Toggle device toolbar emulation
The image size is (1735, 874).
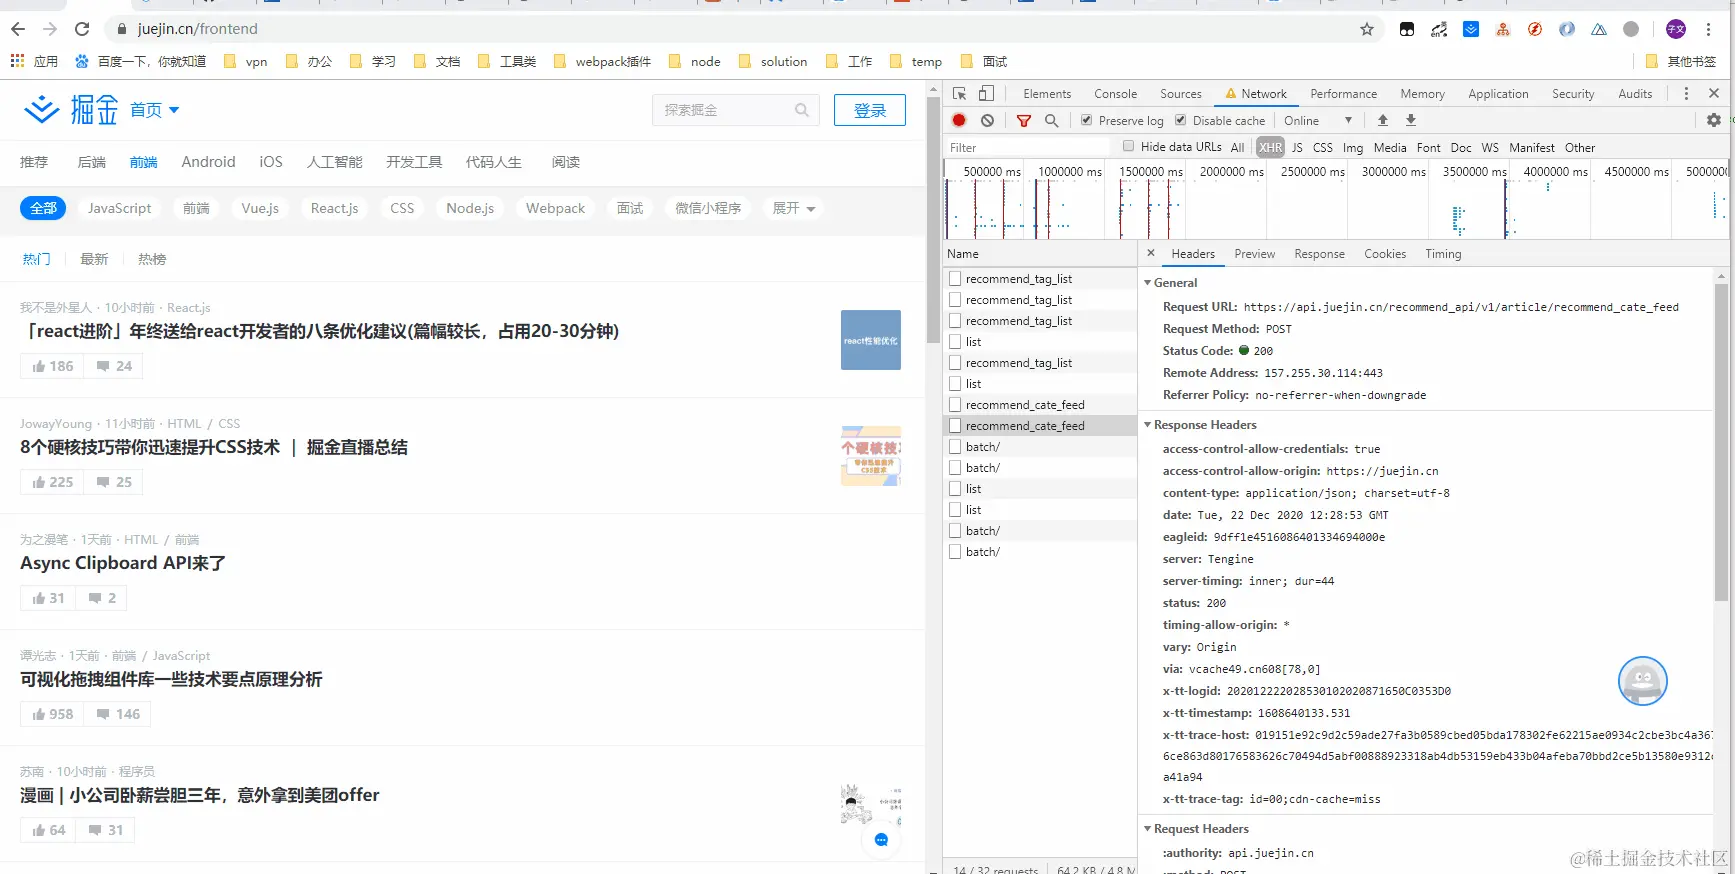click(986, 93)
